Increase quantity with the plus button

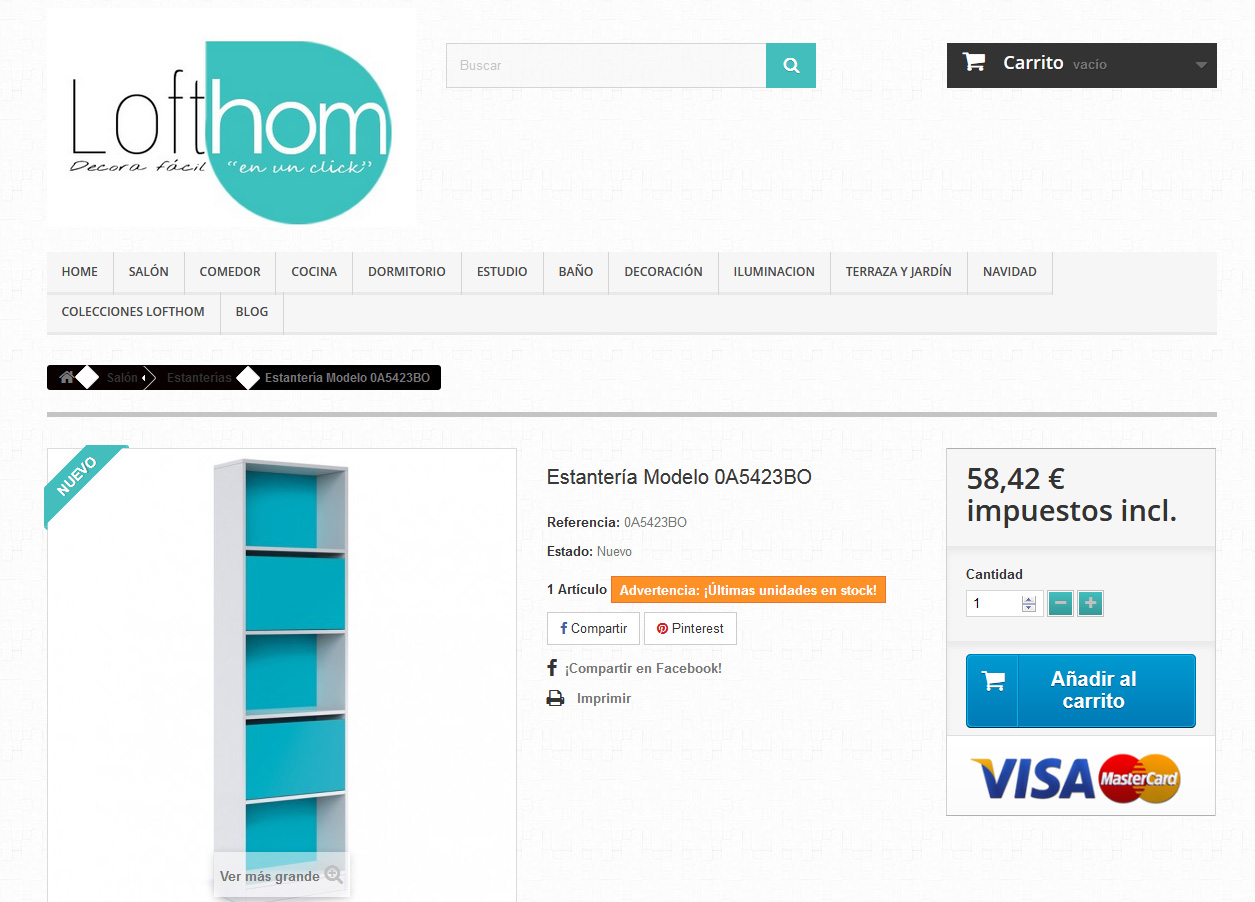[1091, 603]
